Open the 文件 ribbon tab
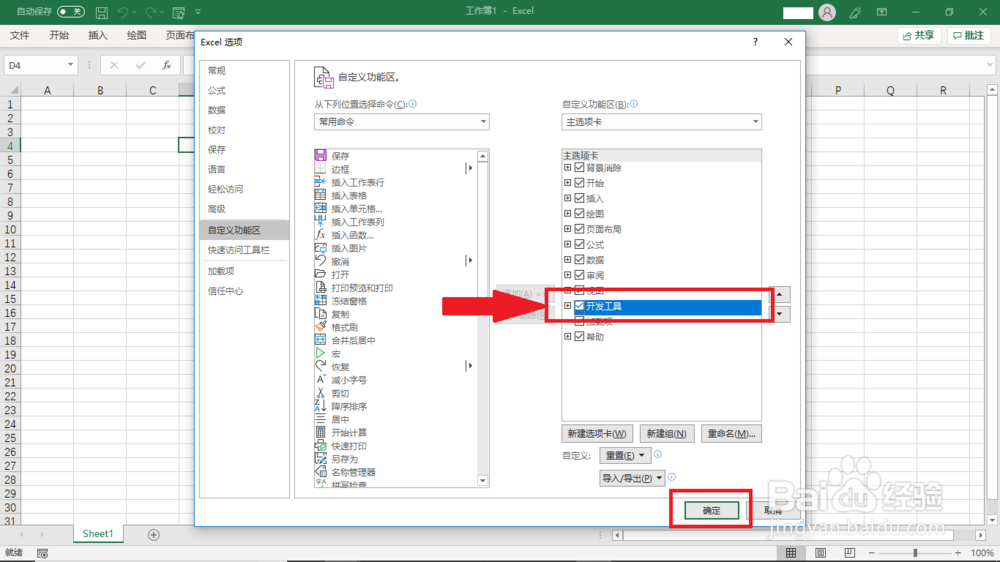 [x=20, y=35]
